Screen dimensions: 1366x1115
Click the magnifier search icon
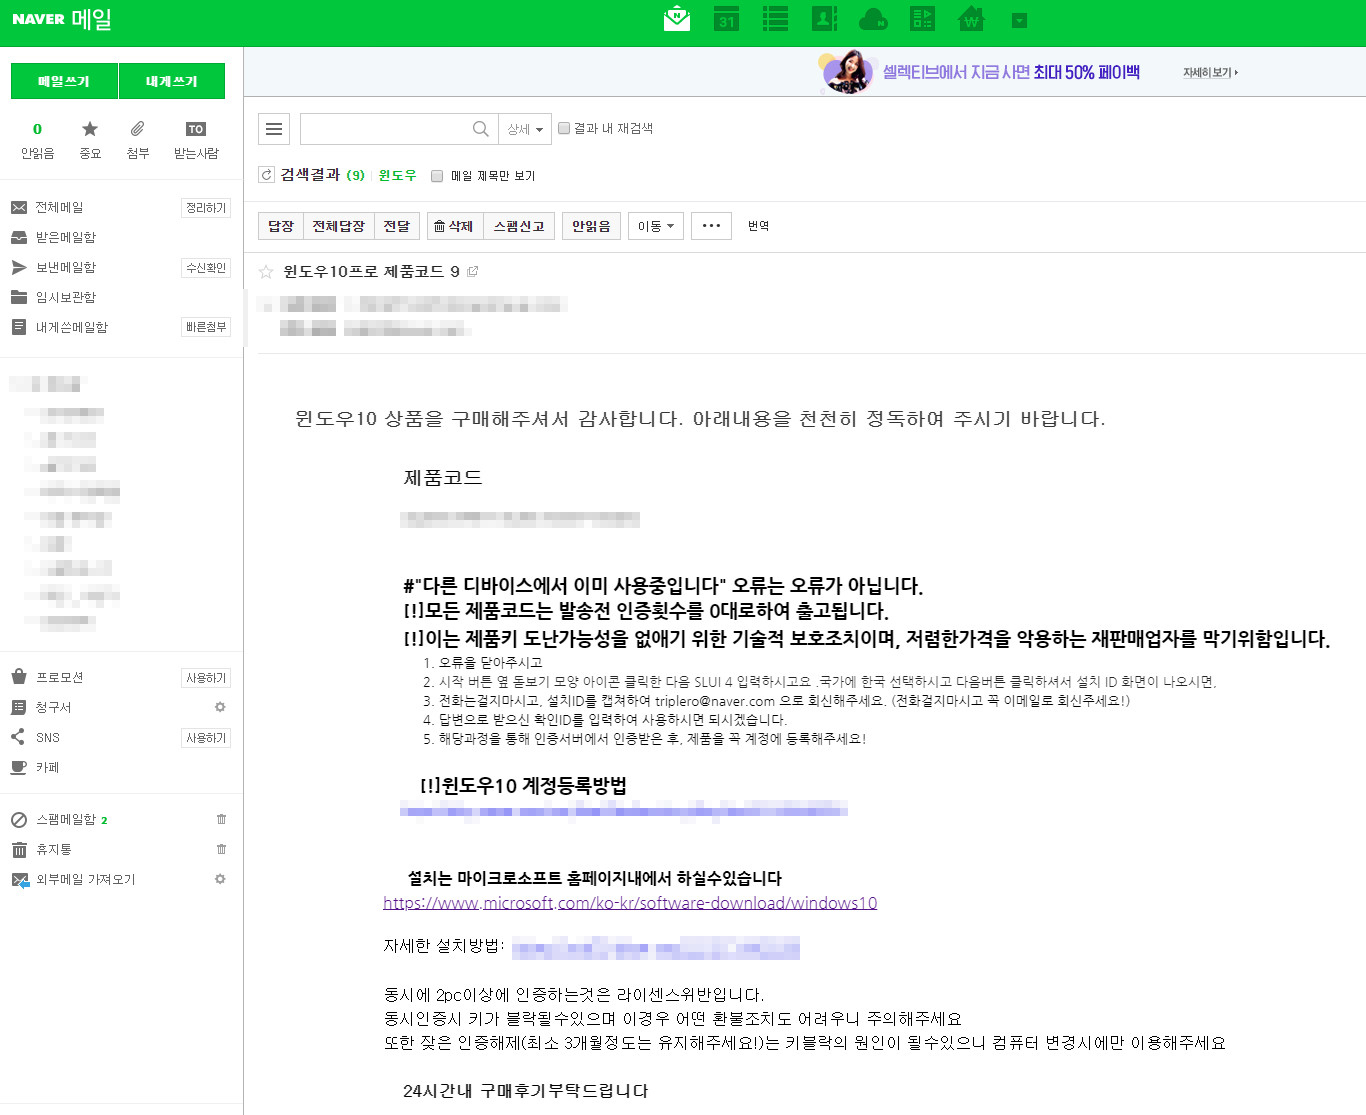(481, 129)
